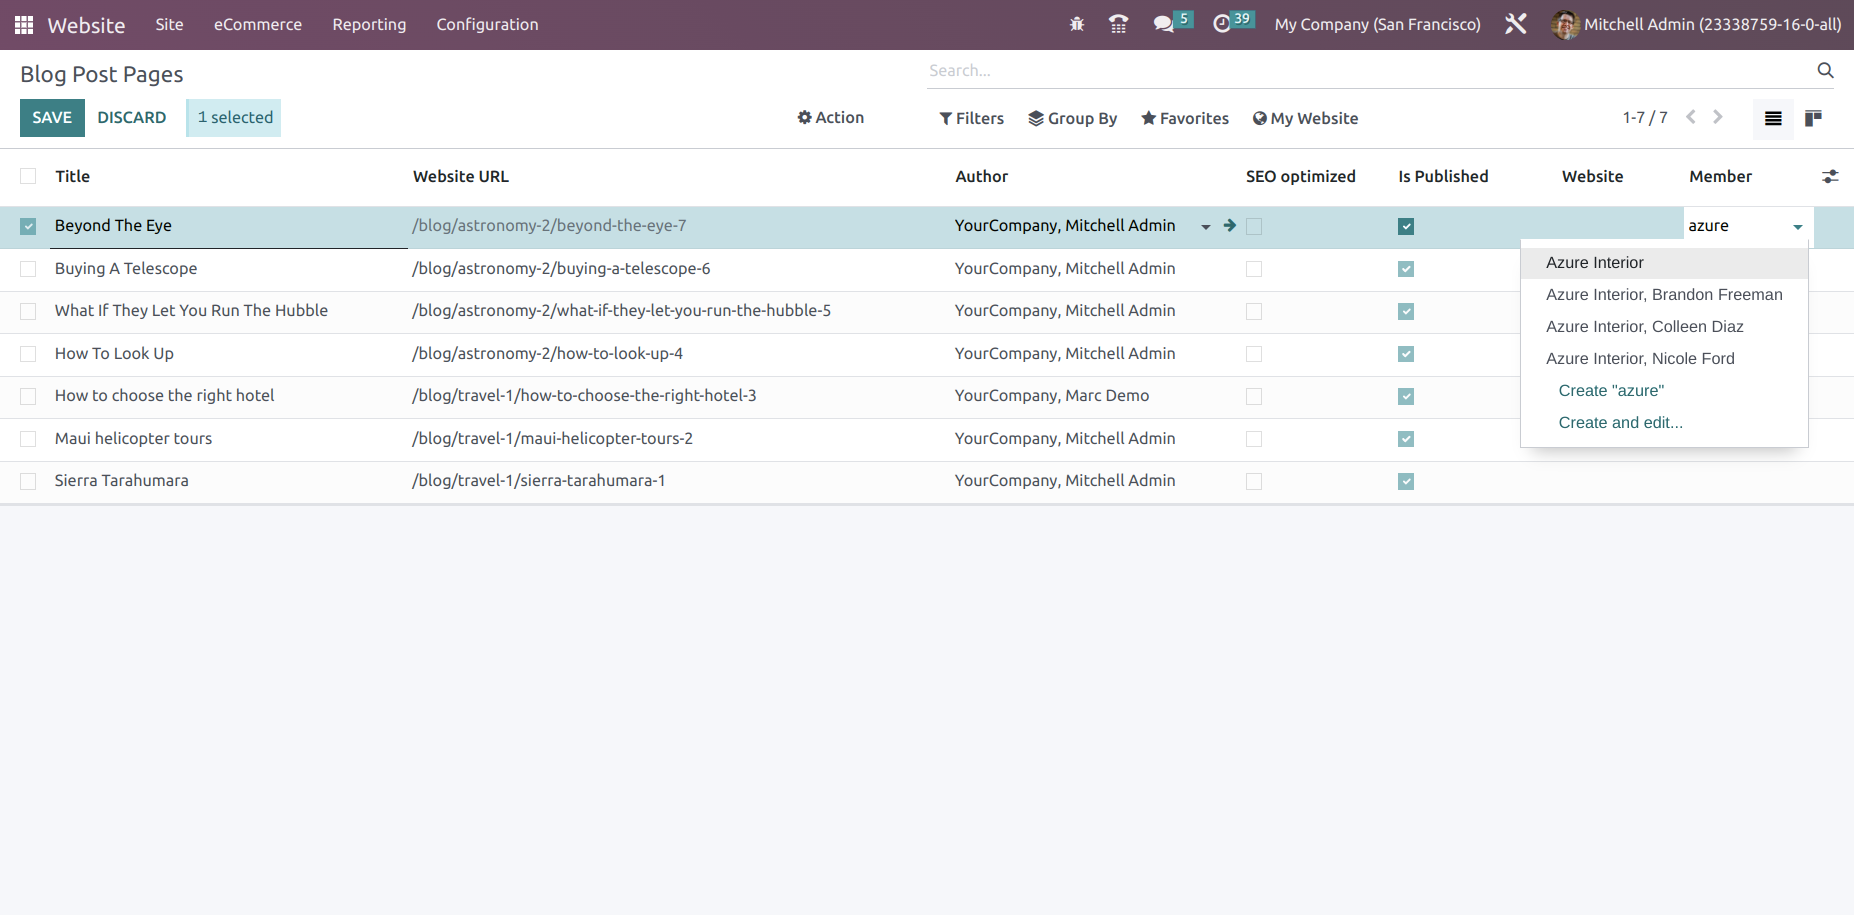Open the Author dropdown for Beyond The Eye

pos(1206,226)
